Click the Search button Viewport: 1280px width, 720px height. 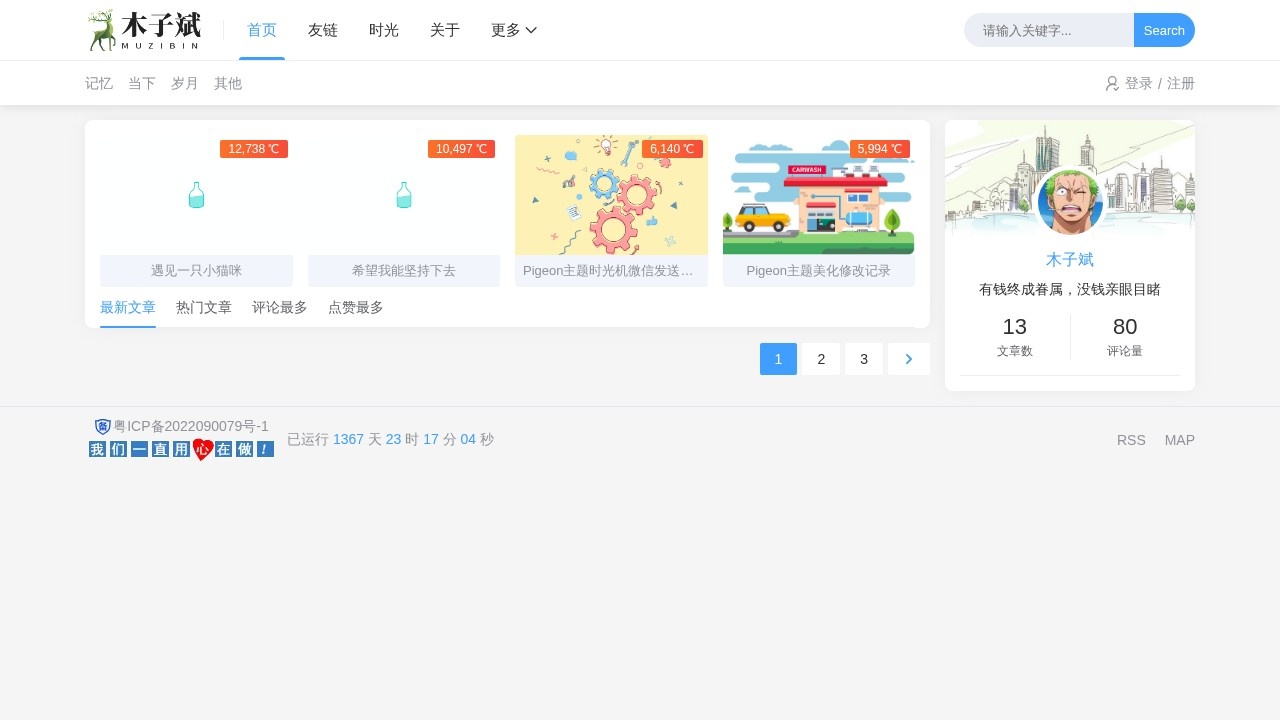[1163, 30]
